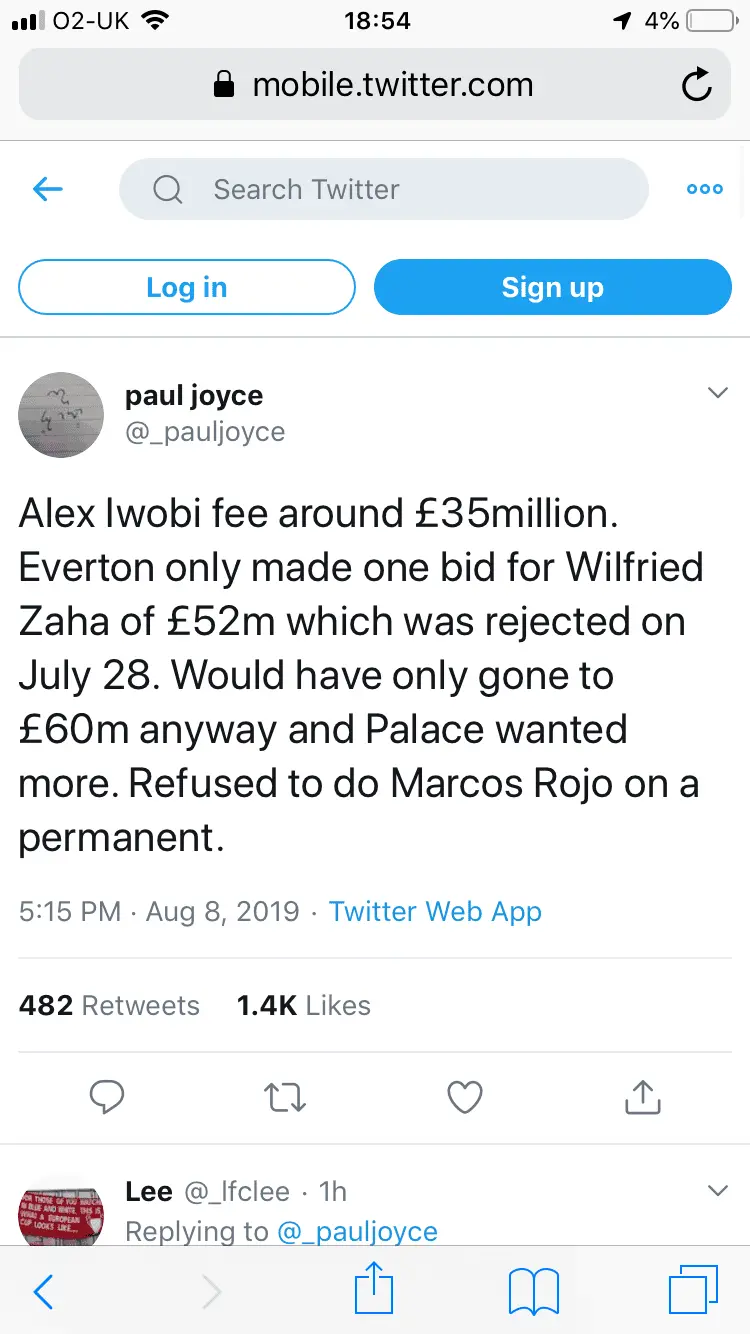Focus the Search Twitter field

[x=384, y=189]
